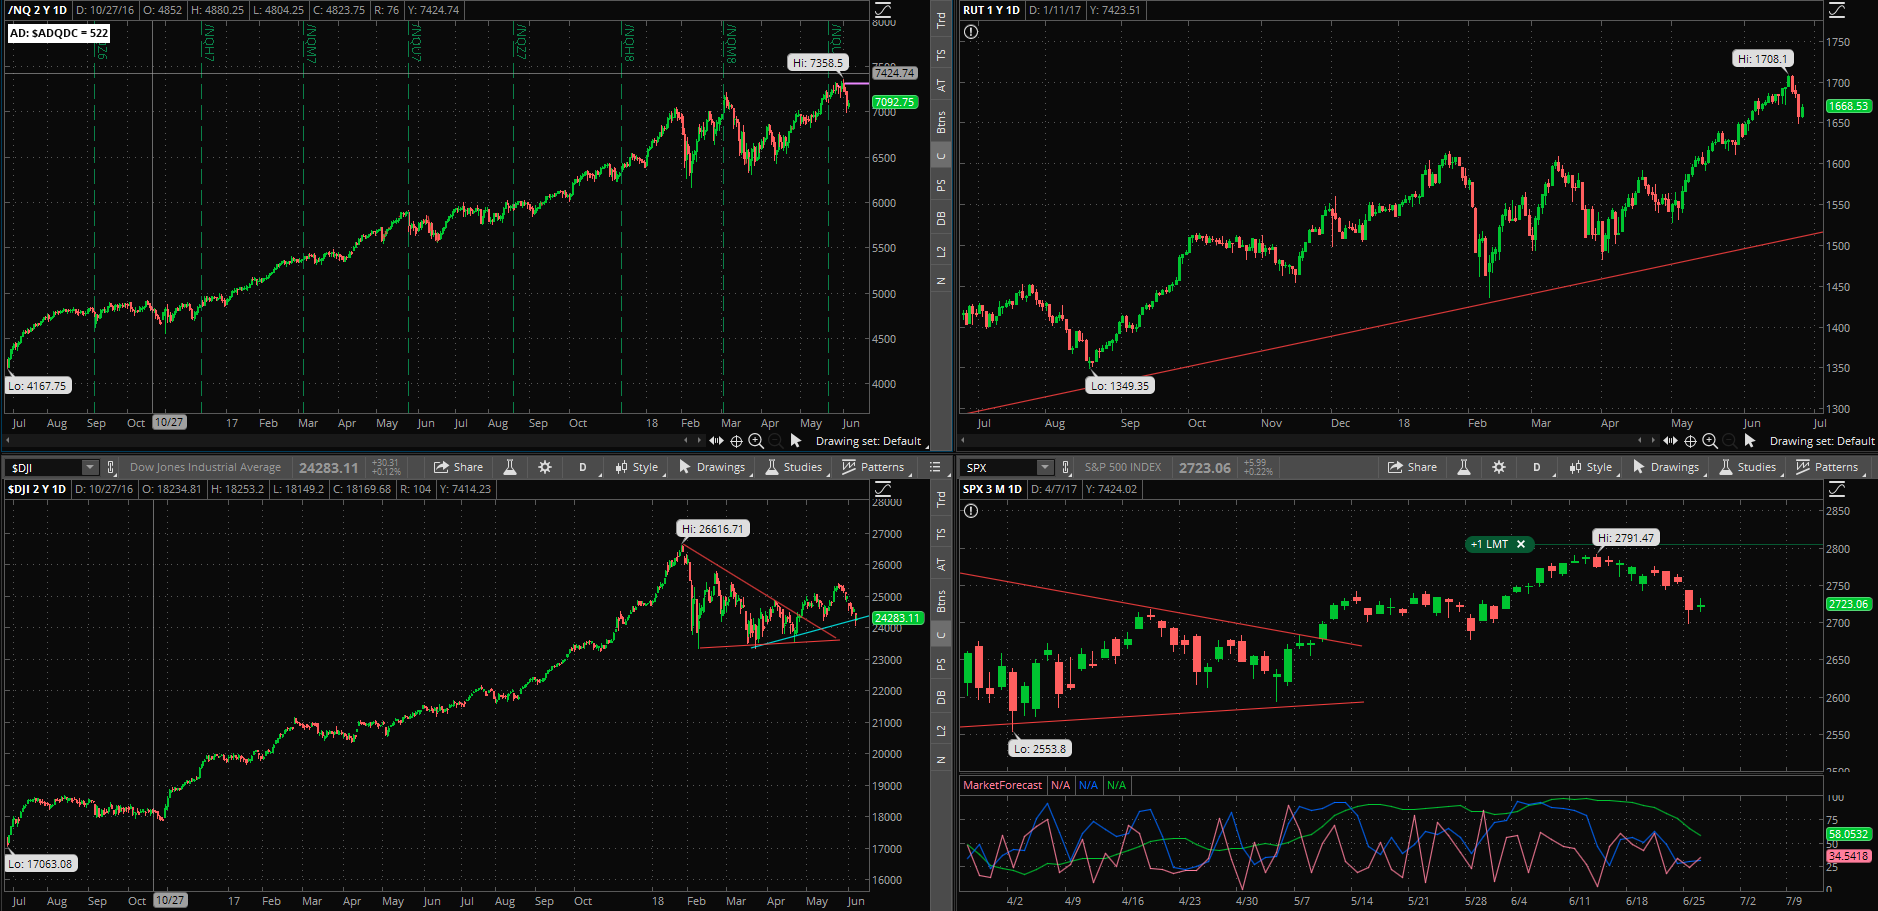Open the D timeframe dropdown in the $DJI toolbar
This screenshot has height=911, width=1878.
[x=583, y=467]
